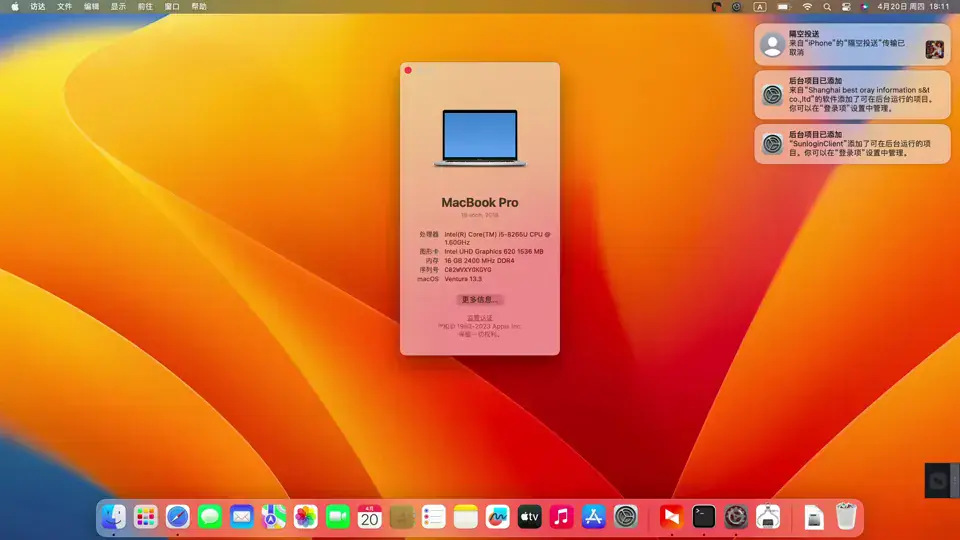Open the 访达 menu

pos(38,7)
